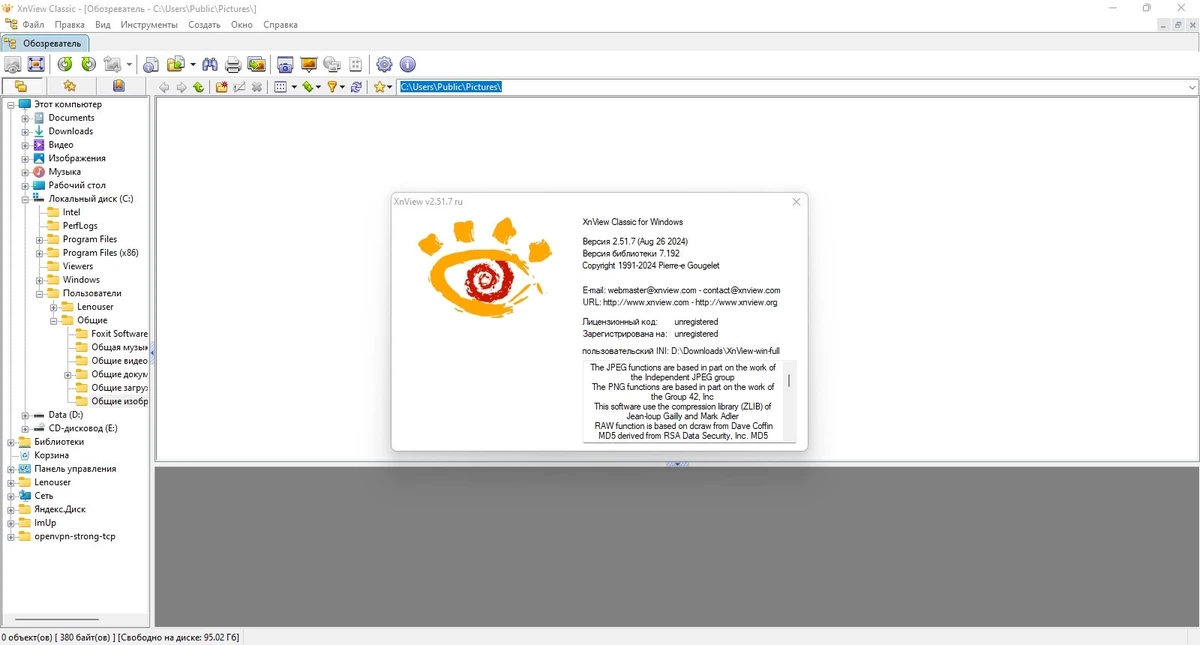Viewport: 1200px width, 645px height.
Task: Open the Файл menu
Action: [32, 24]
